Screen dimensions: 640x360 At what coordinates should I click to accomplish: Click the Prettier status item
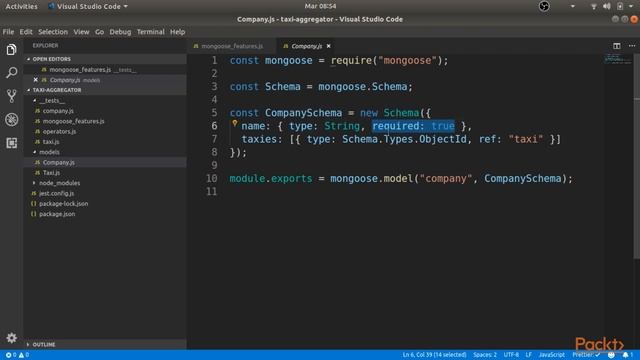click(x=586, y=355)
